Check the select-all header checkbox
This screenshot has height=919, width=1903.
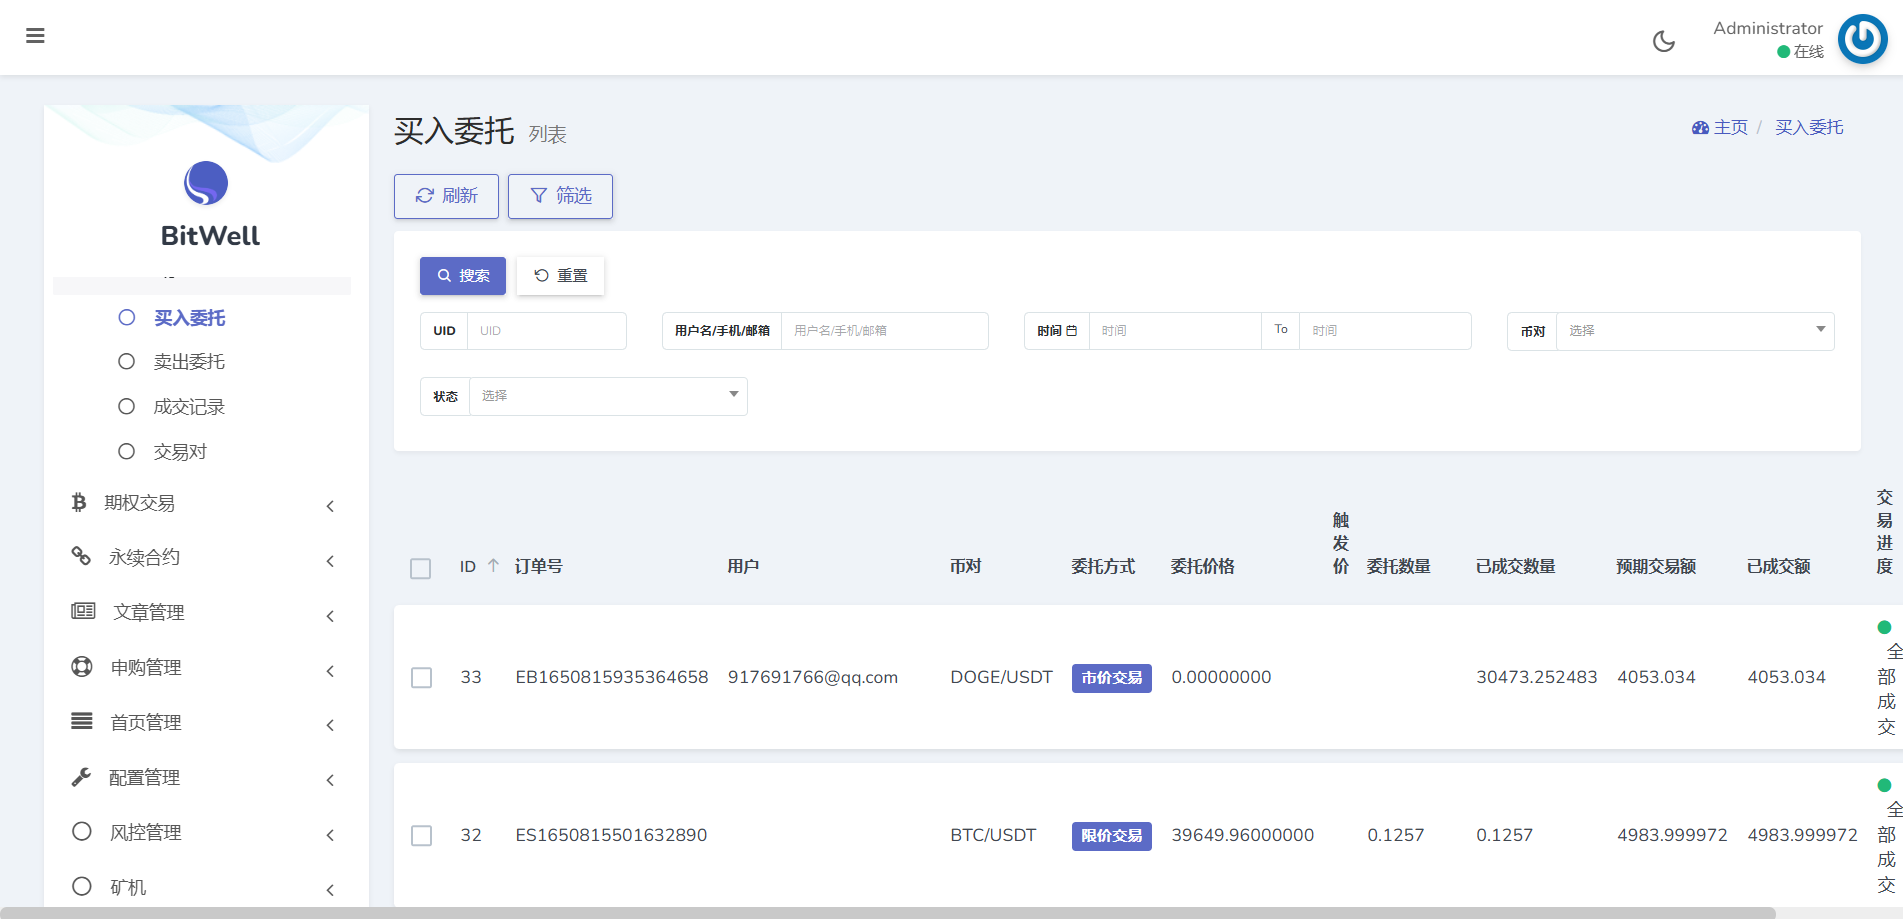[x=421, y=568]
